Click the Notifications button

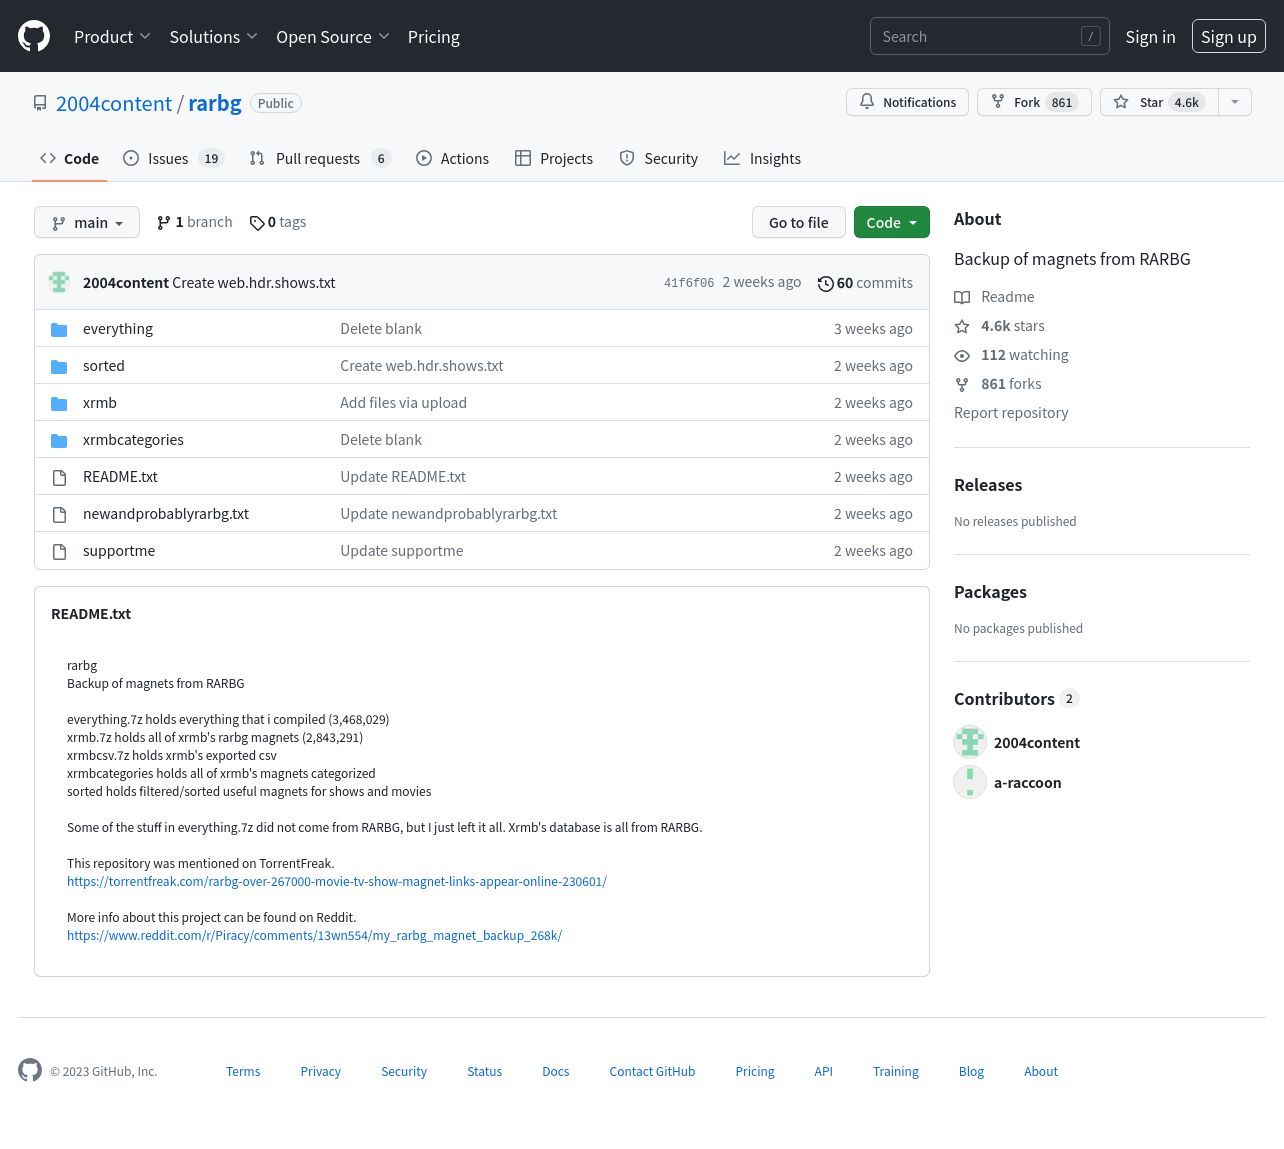[x=907, y=102]
